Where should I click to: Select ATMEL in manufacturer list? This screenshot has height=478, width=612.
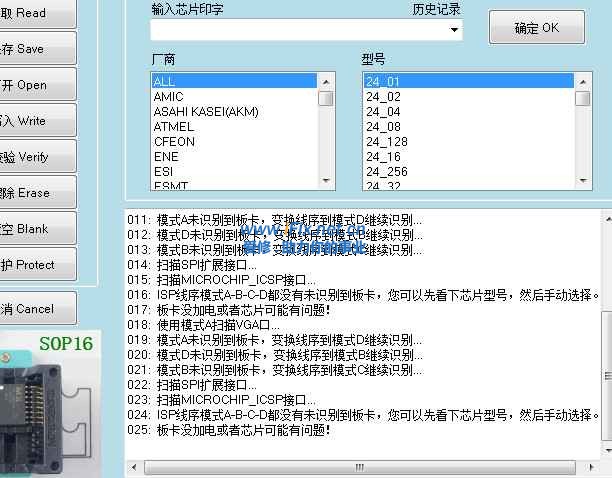pos(173,127)
